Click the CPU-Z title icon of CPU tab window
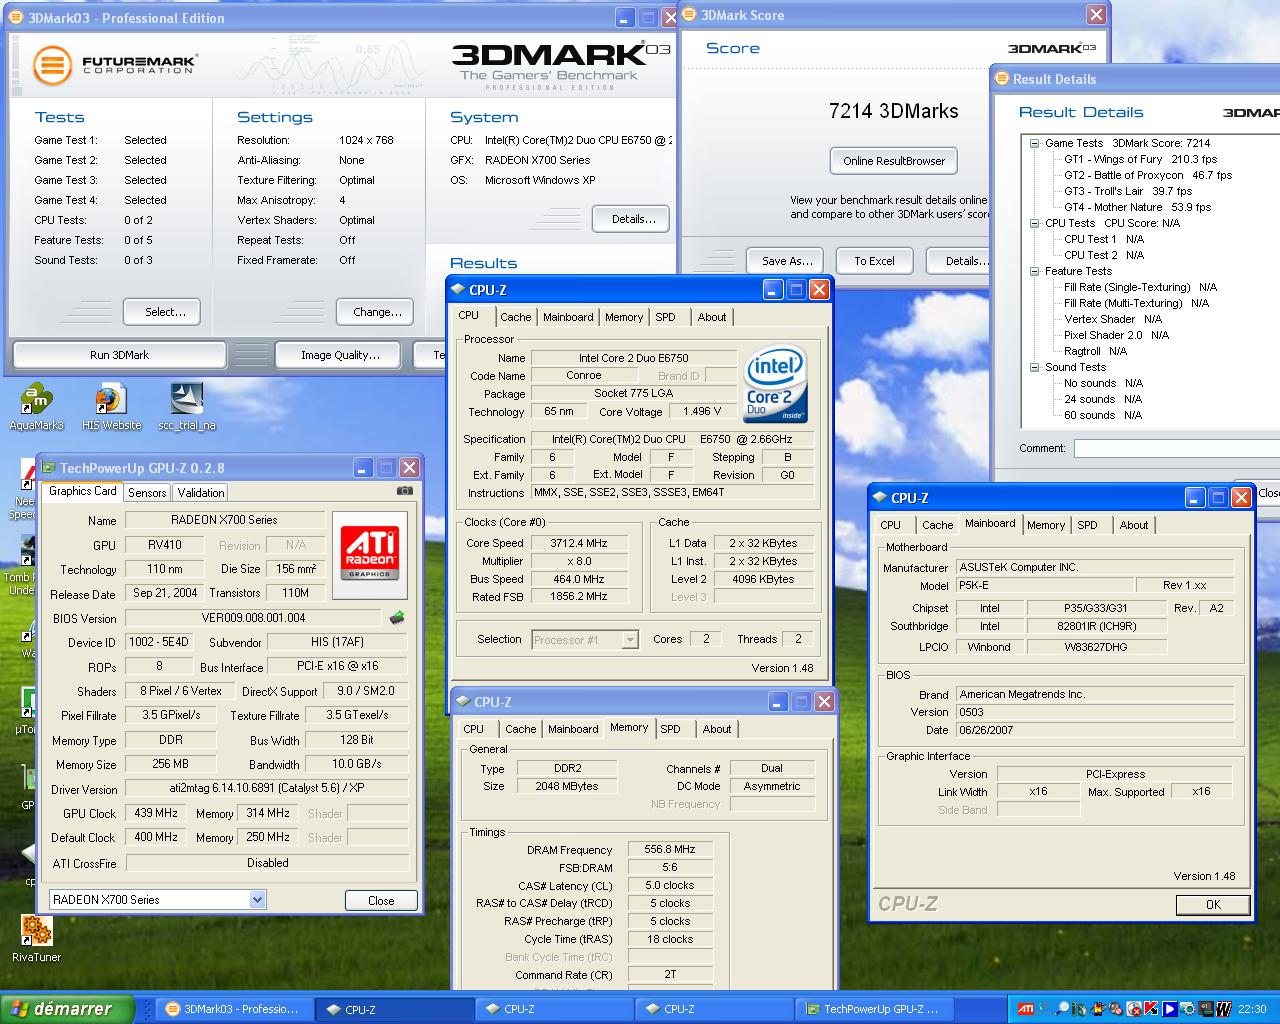The height and width of the screenshot is (1024, 1280). (458, 290)
